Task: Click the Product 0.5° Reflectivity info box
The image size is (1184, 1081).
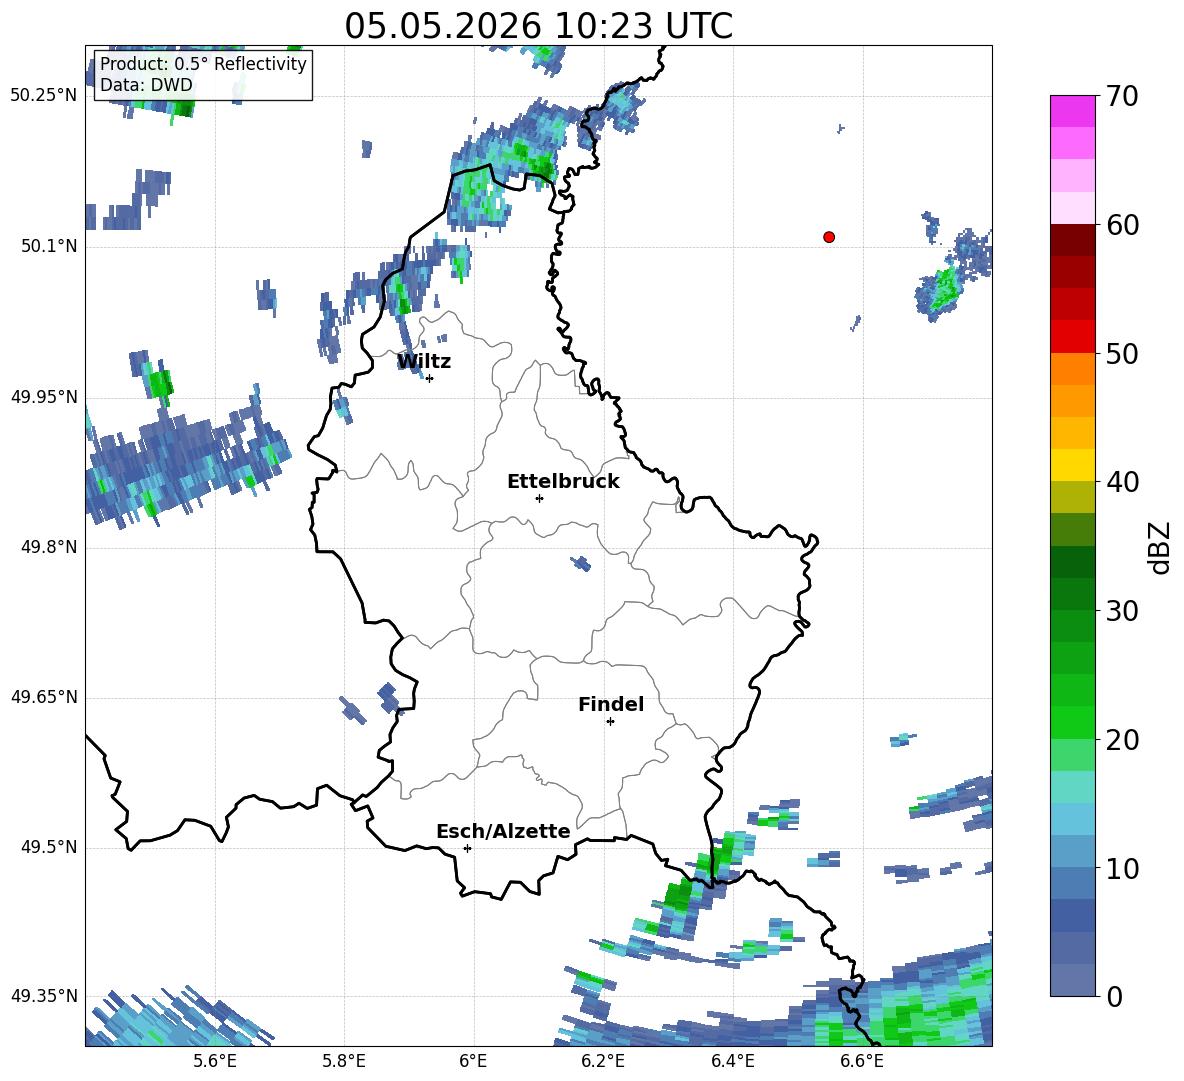Action: (203, 74)
